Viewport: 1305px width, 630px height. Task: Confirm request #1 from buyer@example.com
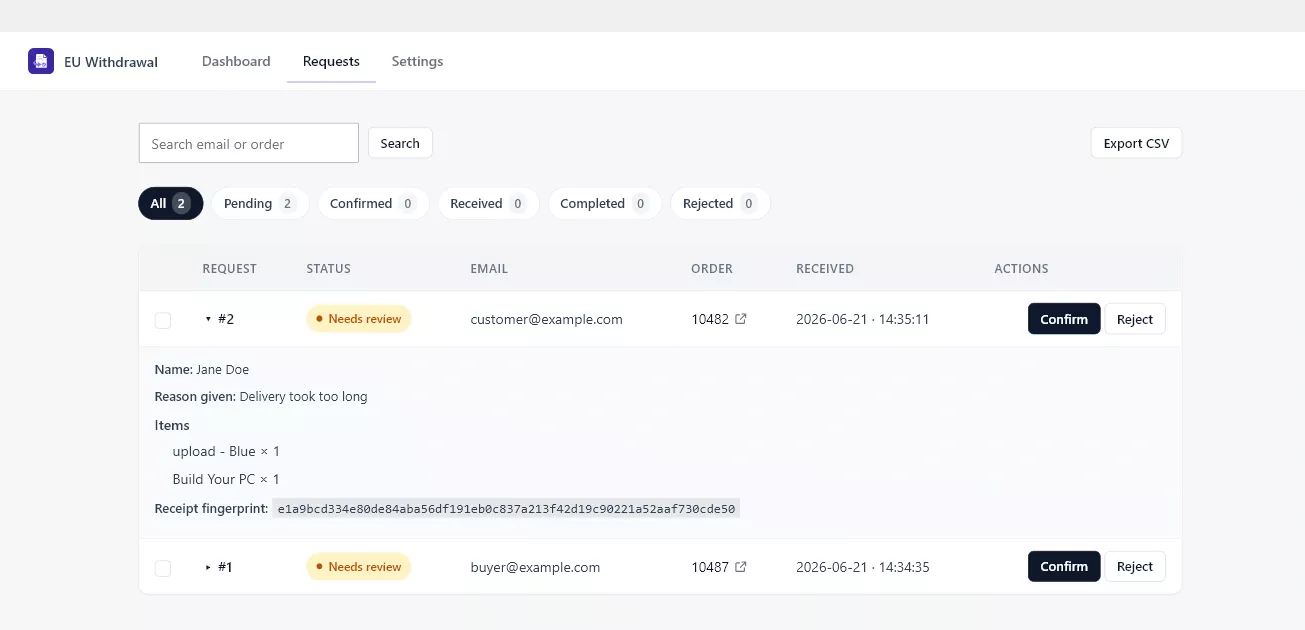pyautogui.click(x=1064, y=566)
